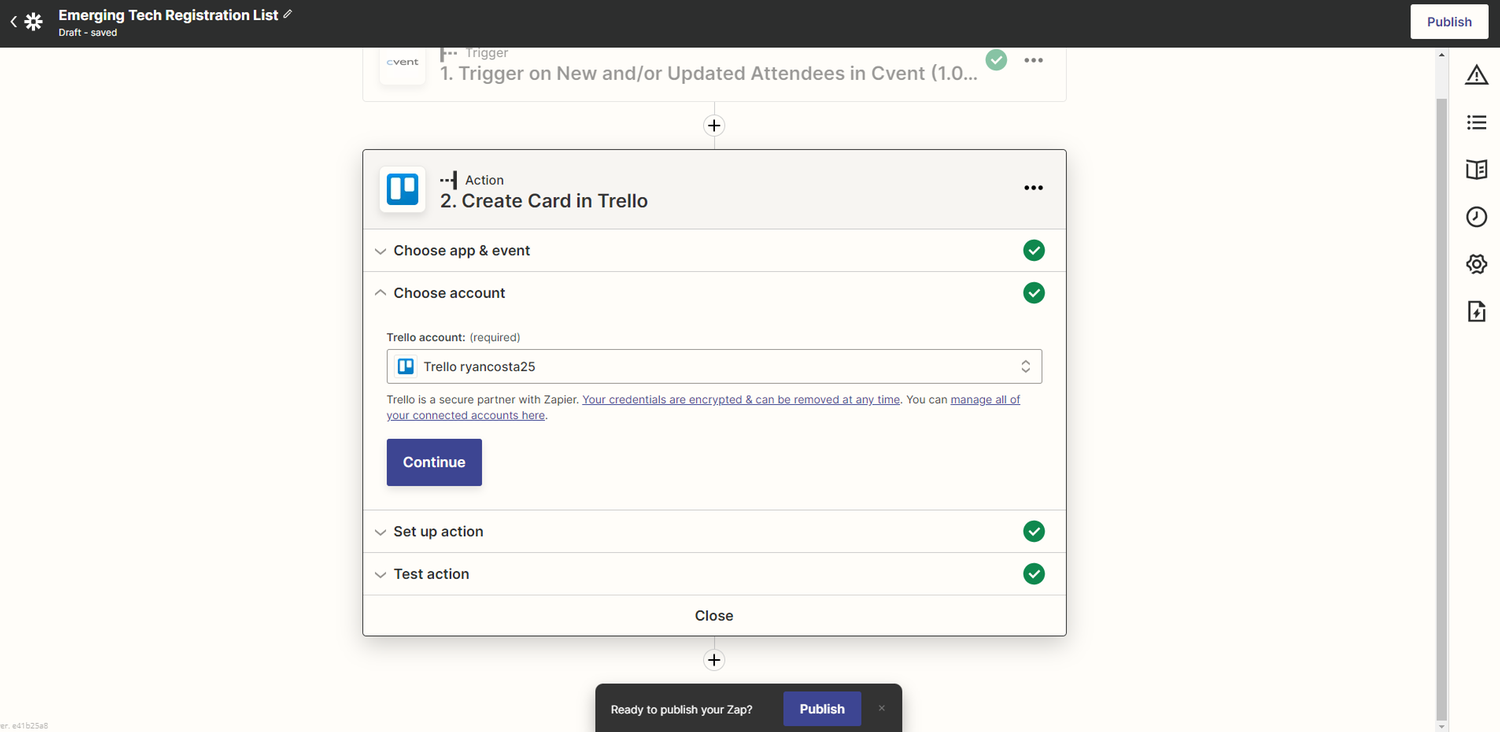Select the Trello app icon in step 2

coord(402,190)
